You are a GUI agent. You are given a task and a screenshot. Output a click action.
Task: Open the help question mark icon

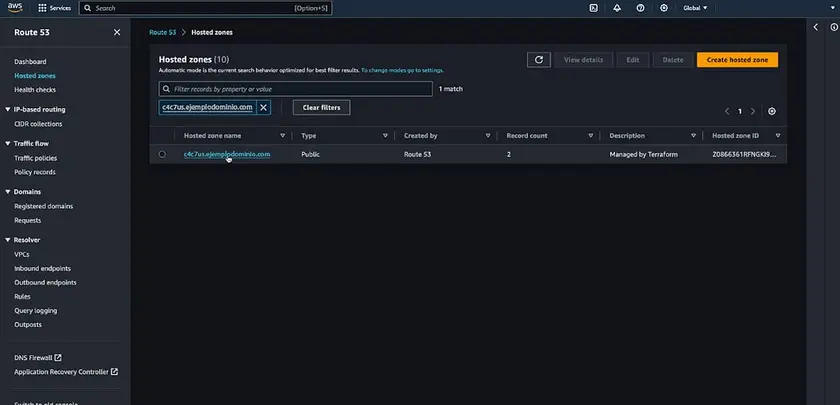tap(640, 8)
